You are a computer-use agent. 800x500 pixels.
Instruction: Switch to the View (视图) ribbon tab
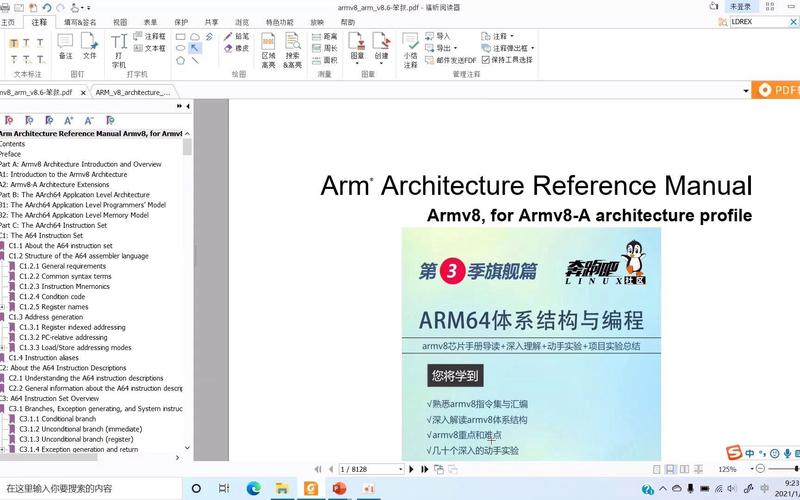pyautogui.click(x=119, y=22)
